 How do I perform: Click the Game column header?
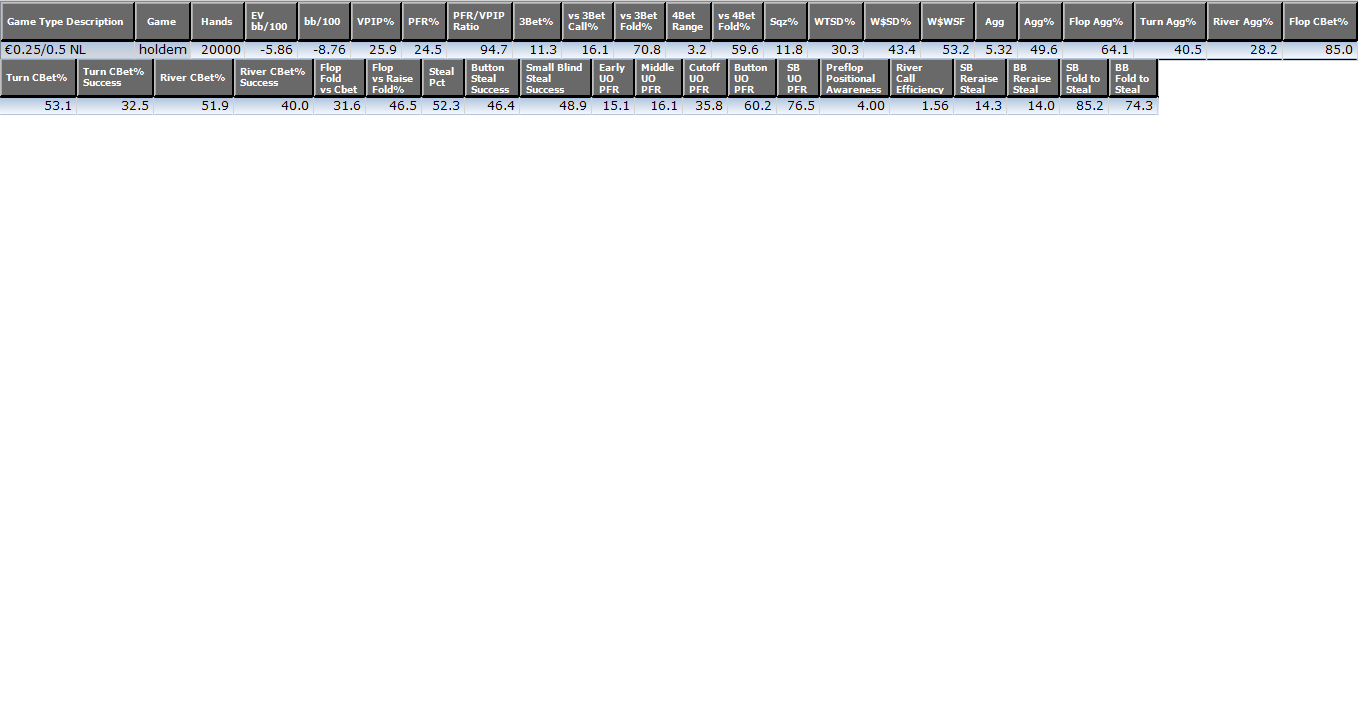162,21
